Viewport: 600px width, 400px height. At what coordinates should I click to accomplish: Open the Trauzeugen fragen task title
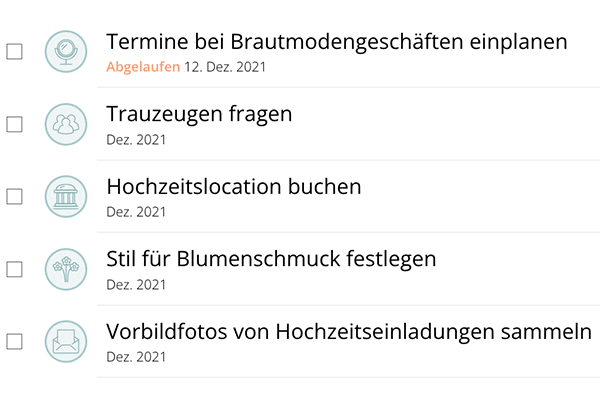click(x=199, y=114)
